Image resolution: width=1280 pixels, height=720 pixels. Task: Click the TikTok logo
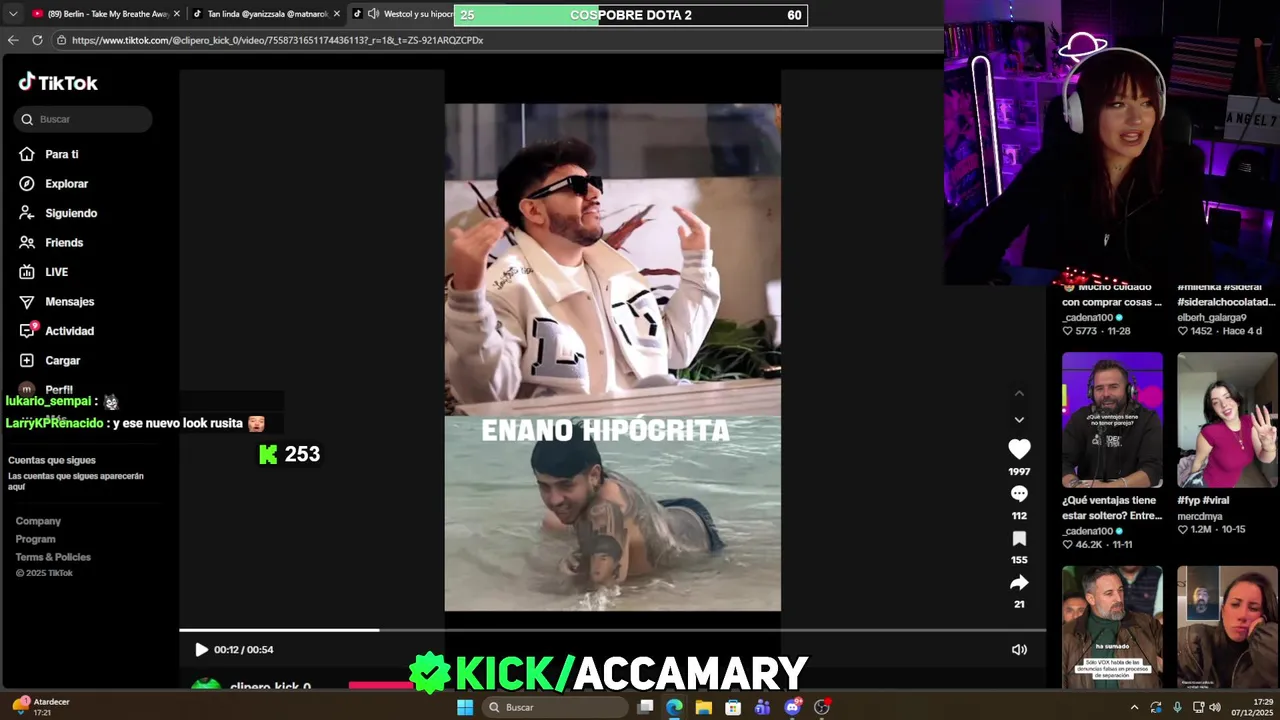58,83
